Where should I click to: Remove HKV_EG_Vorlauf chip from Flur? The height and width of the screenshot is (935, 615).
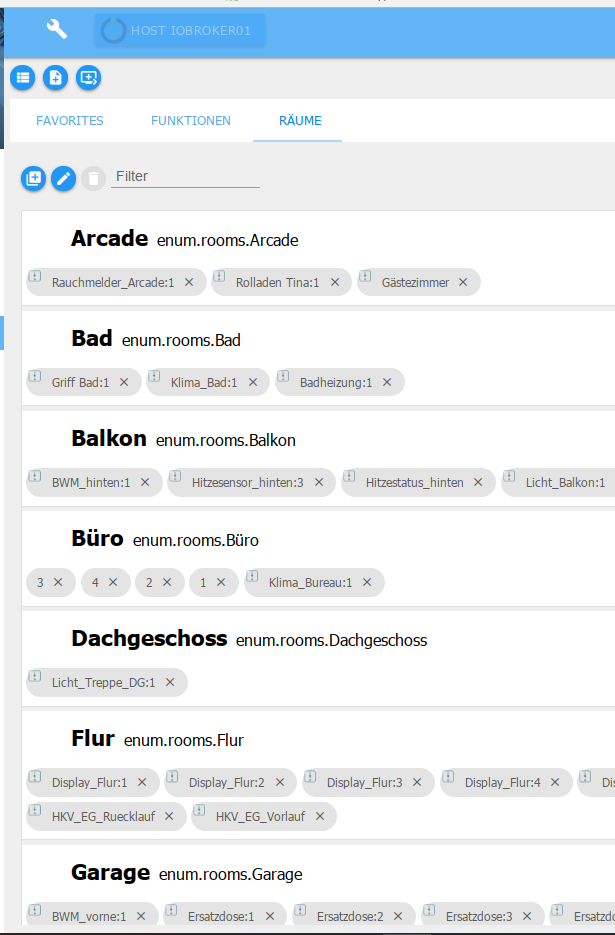pyautogui.click(x=320, y=816)
